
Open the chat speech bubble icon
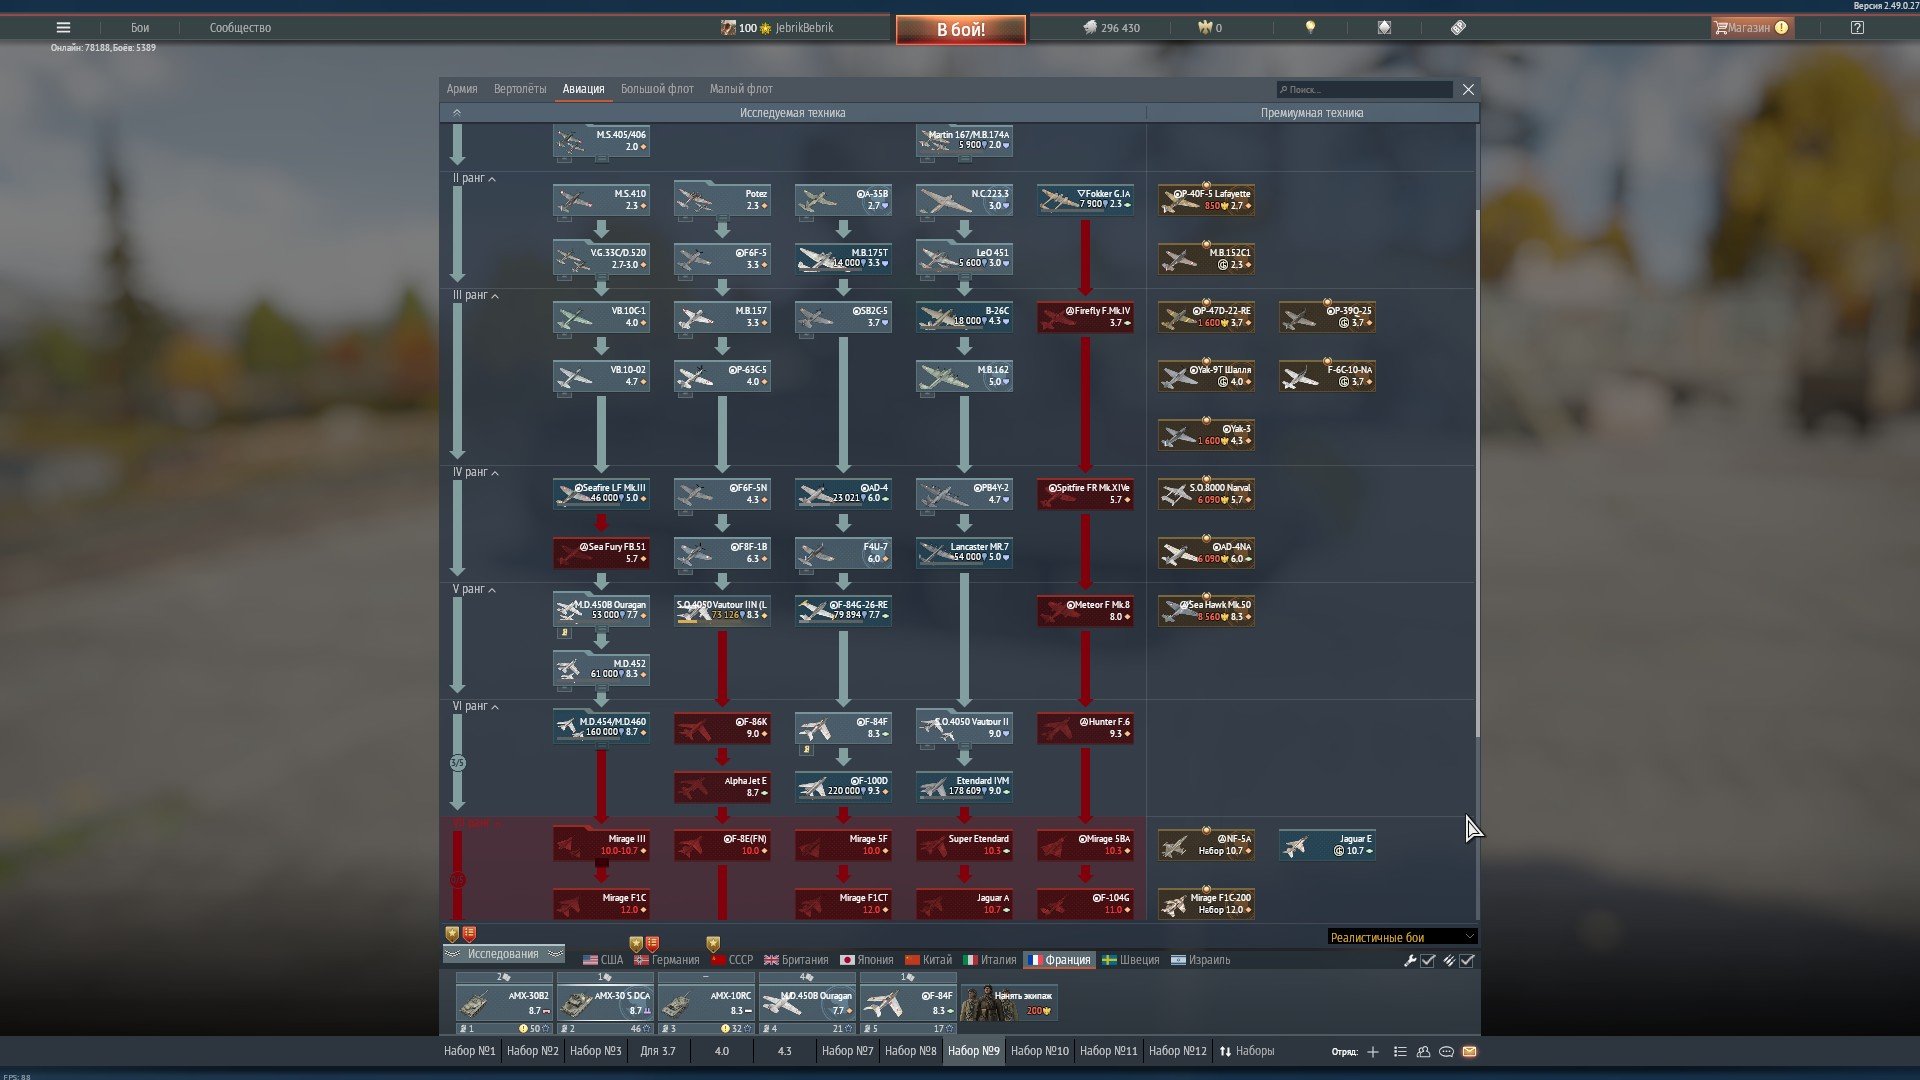pos(1446,1052)
